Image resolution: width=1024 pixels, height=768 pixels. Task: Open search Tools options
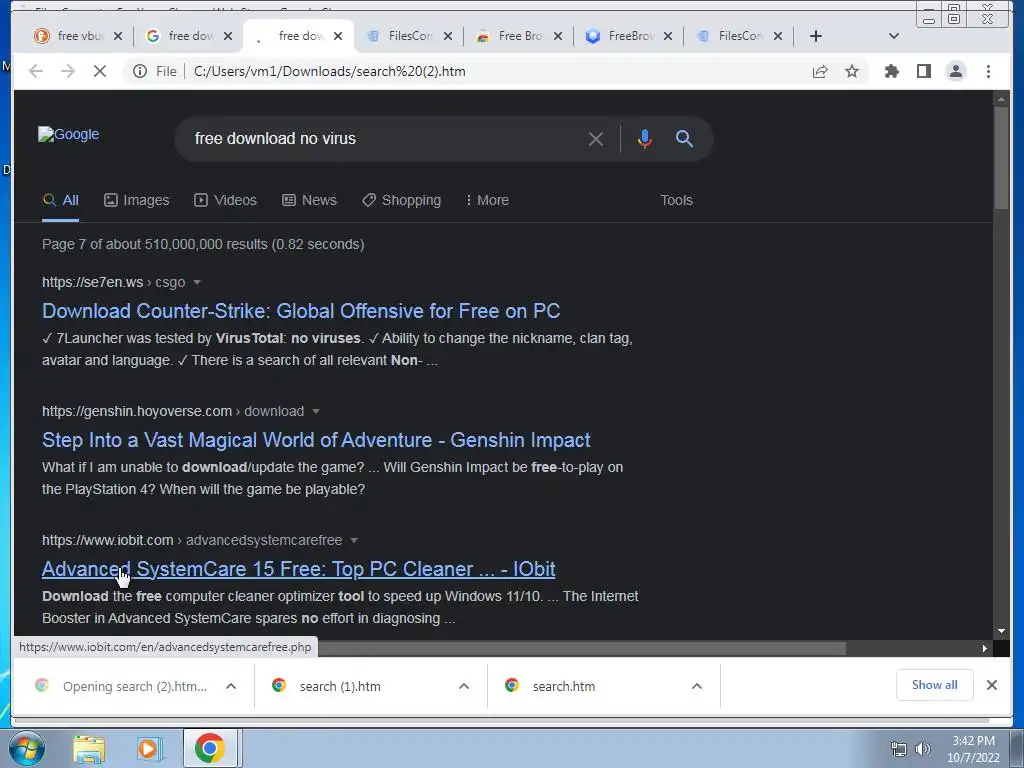coord(676,200)
